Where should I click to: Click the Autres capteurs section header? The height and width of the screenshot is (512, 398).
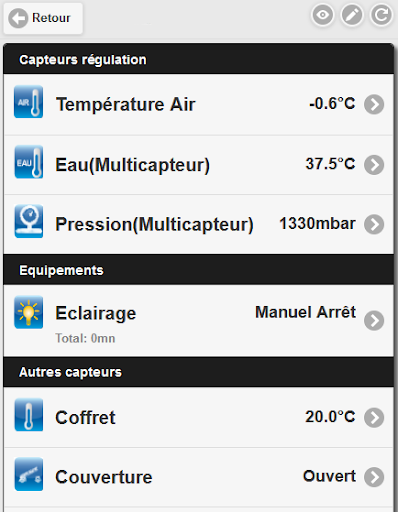199,372
